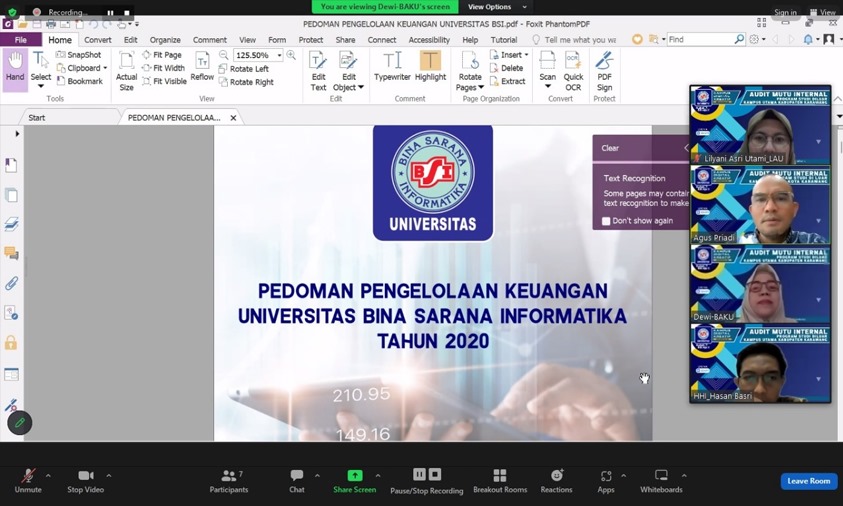Open the security lock panel
Viewport: 843px width, 506px height.
(x=11, y=343)
